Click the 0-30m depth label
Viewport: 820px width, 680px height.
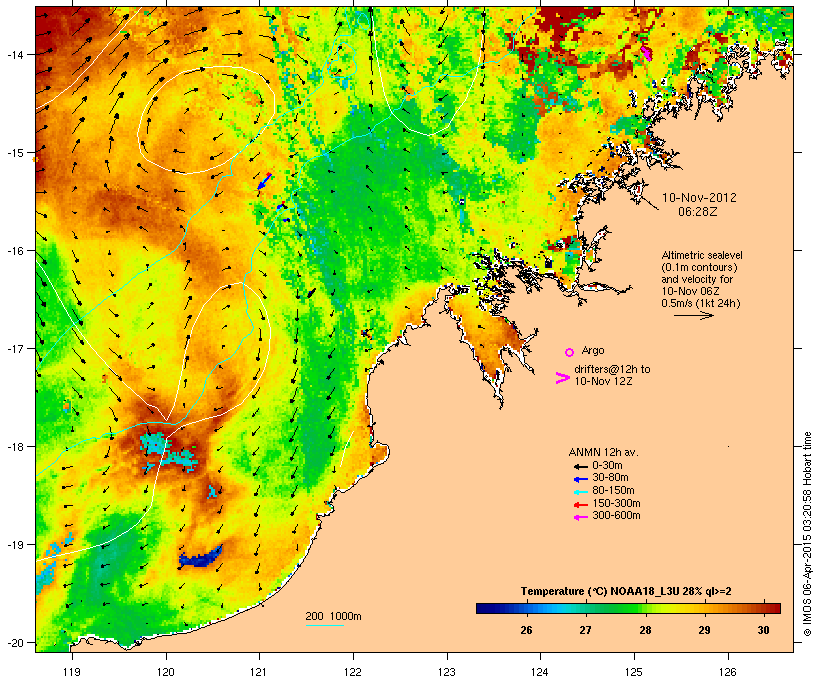click(x=607, y=466)
